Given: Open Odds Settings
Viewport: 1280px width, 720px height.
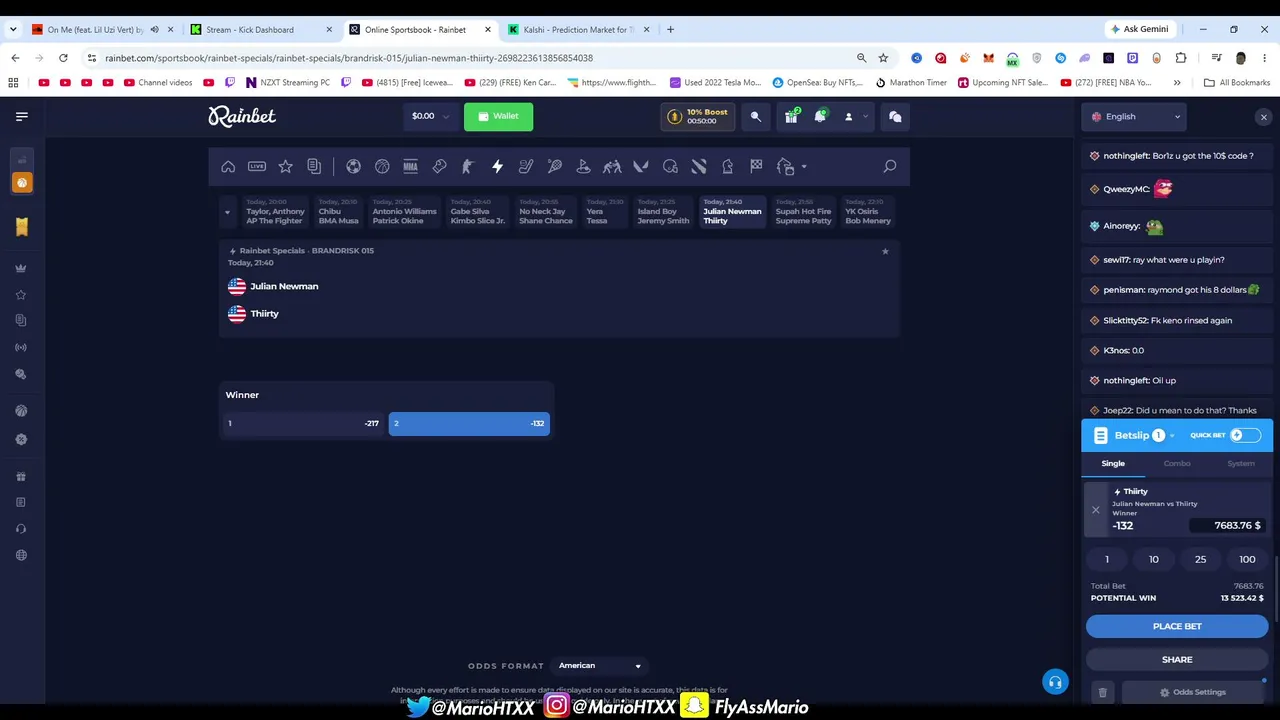Looking at the screenshot, I should click(1192, 692).
